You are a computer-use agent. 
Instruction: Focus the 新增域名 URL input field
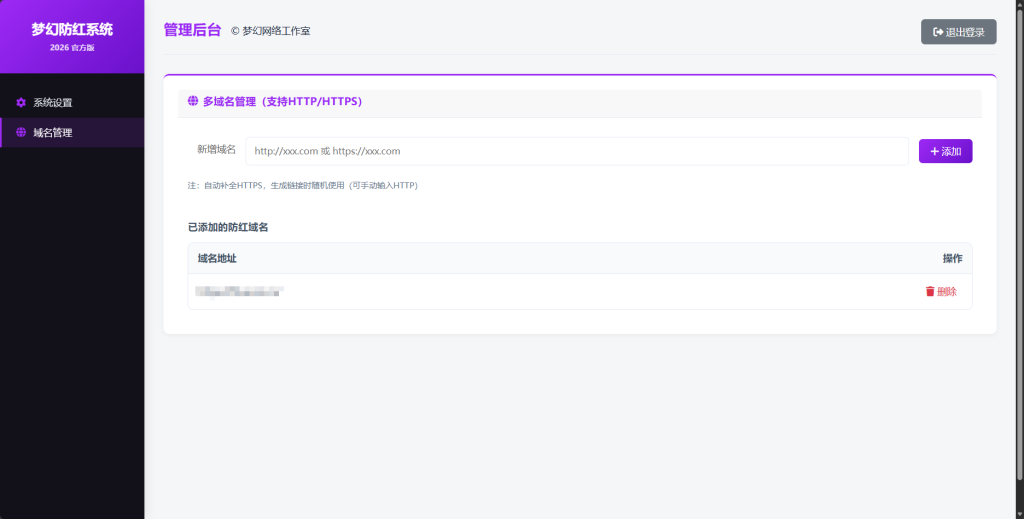pos(576,151)
